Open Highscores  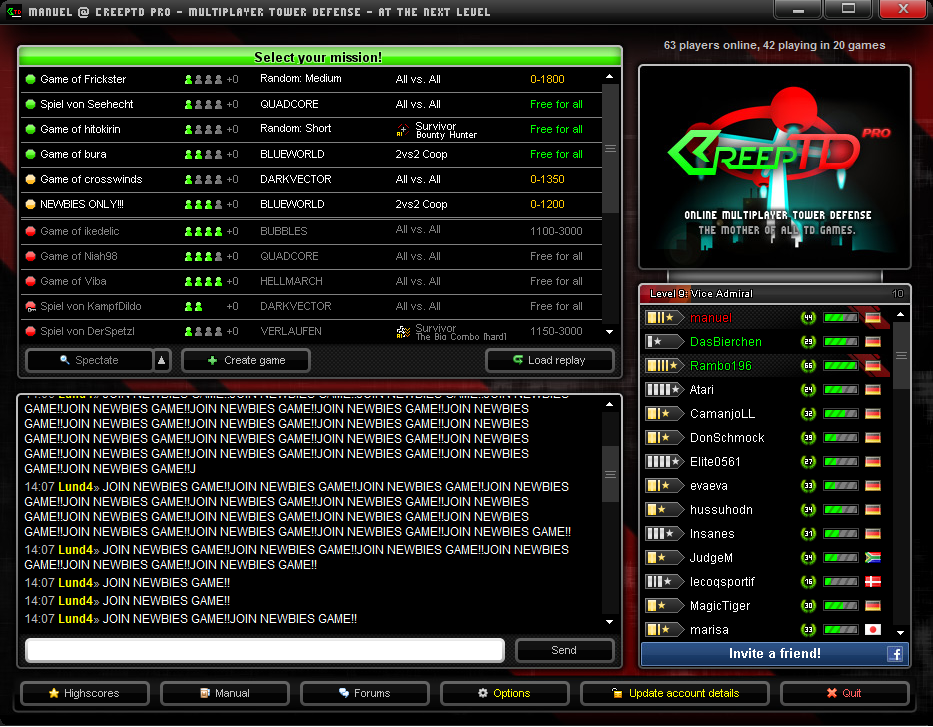[84, 694]
